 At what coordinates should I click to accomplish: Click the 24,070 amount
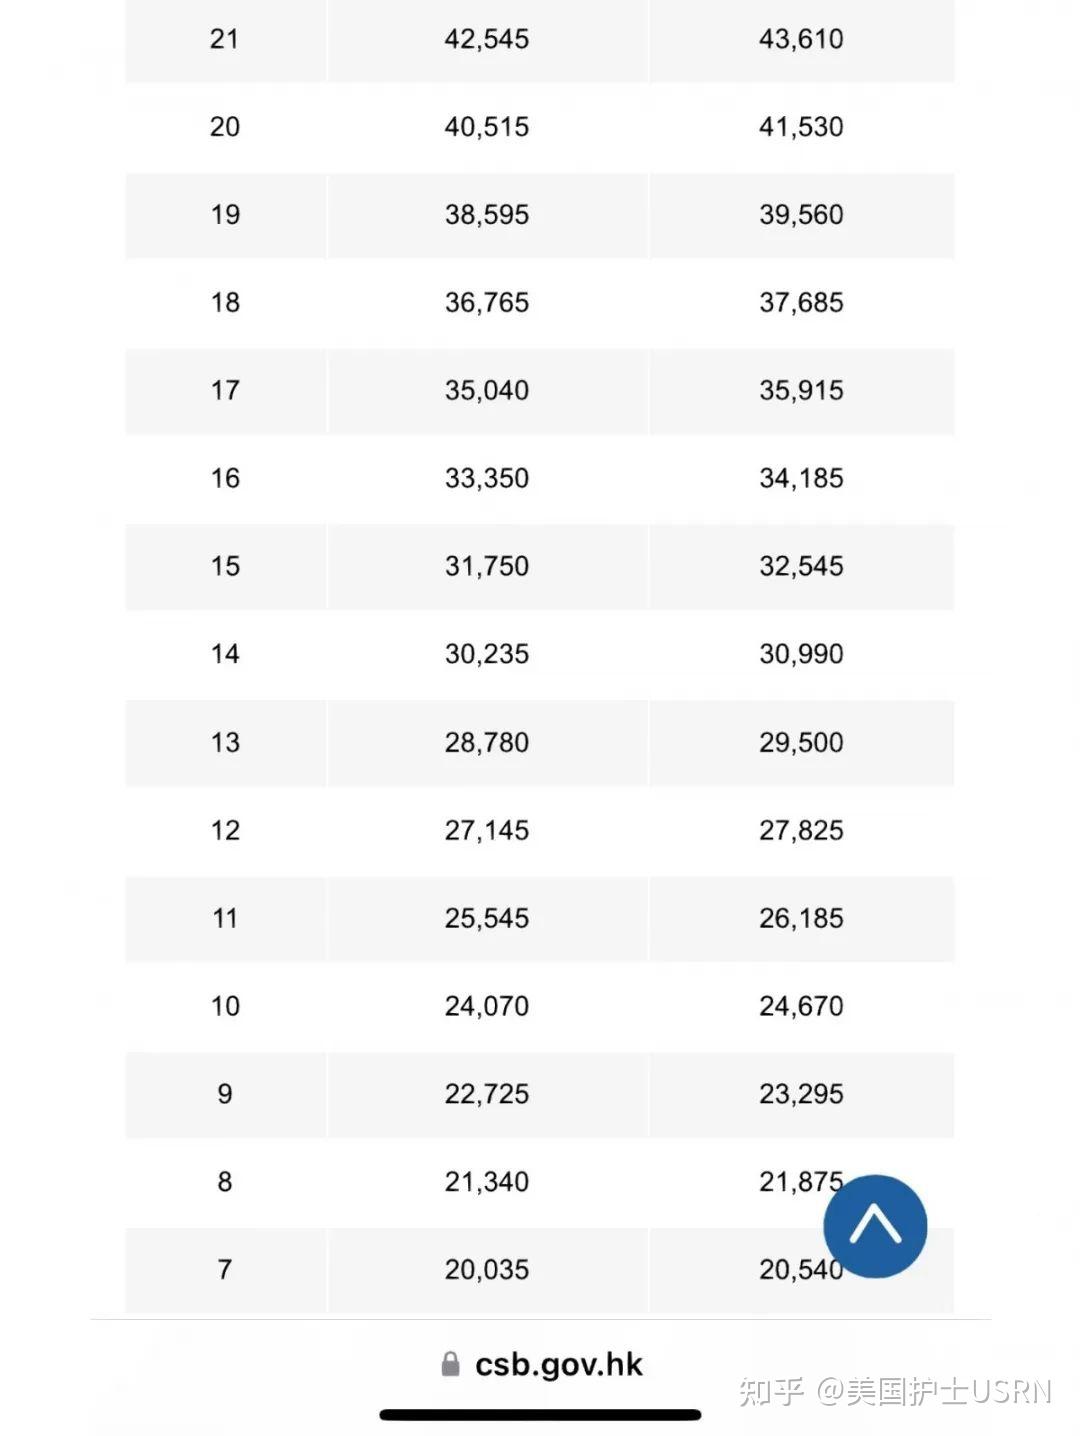click(487, 1006)
